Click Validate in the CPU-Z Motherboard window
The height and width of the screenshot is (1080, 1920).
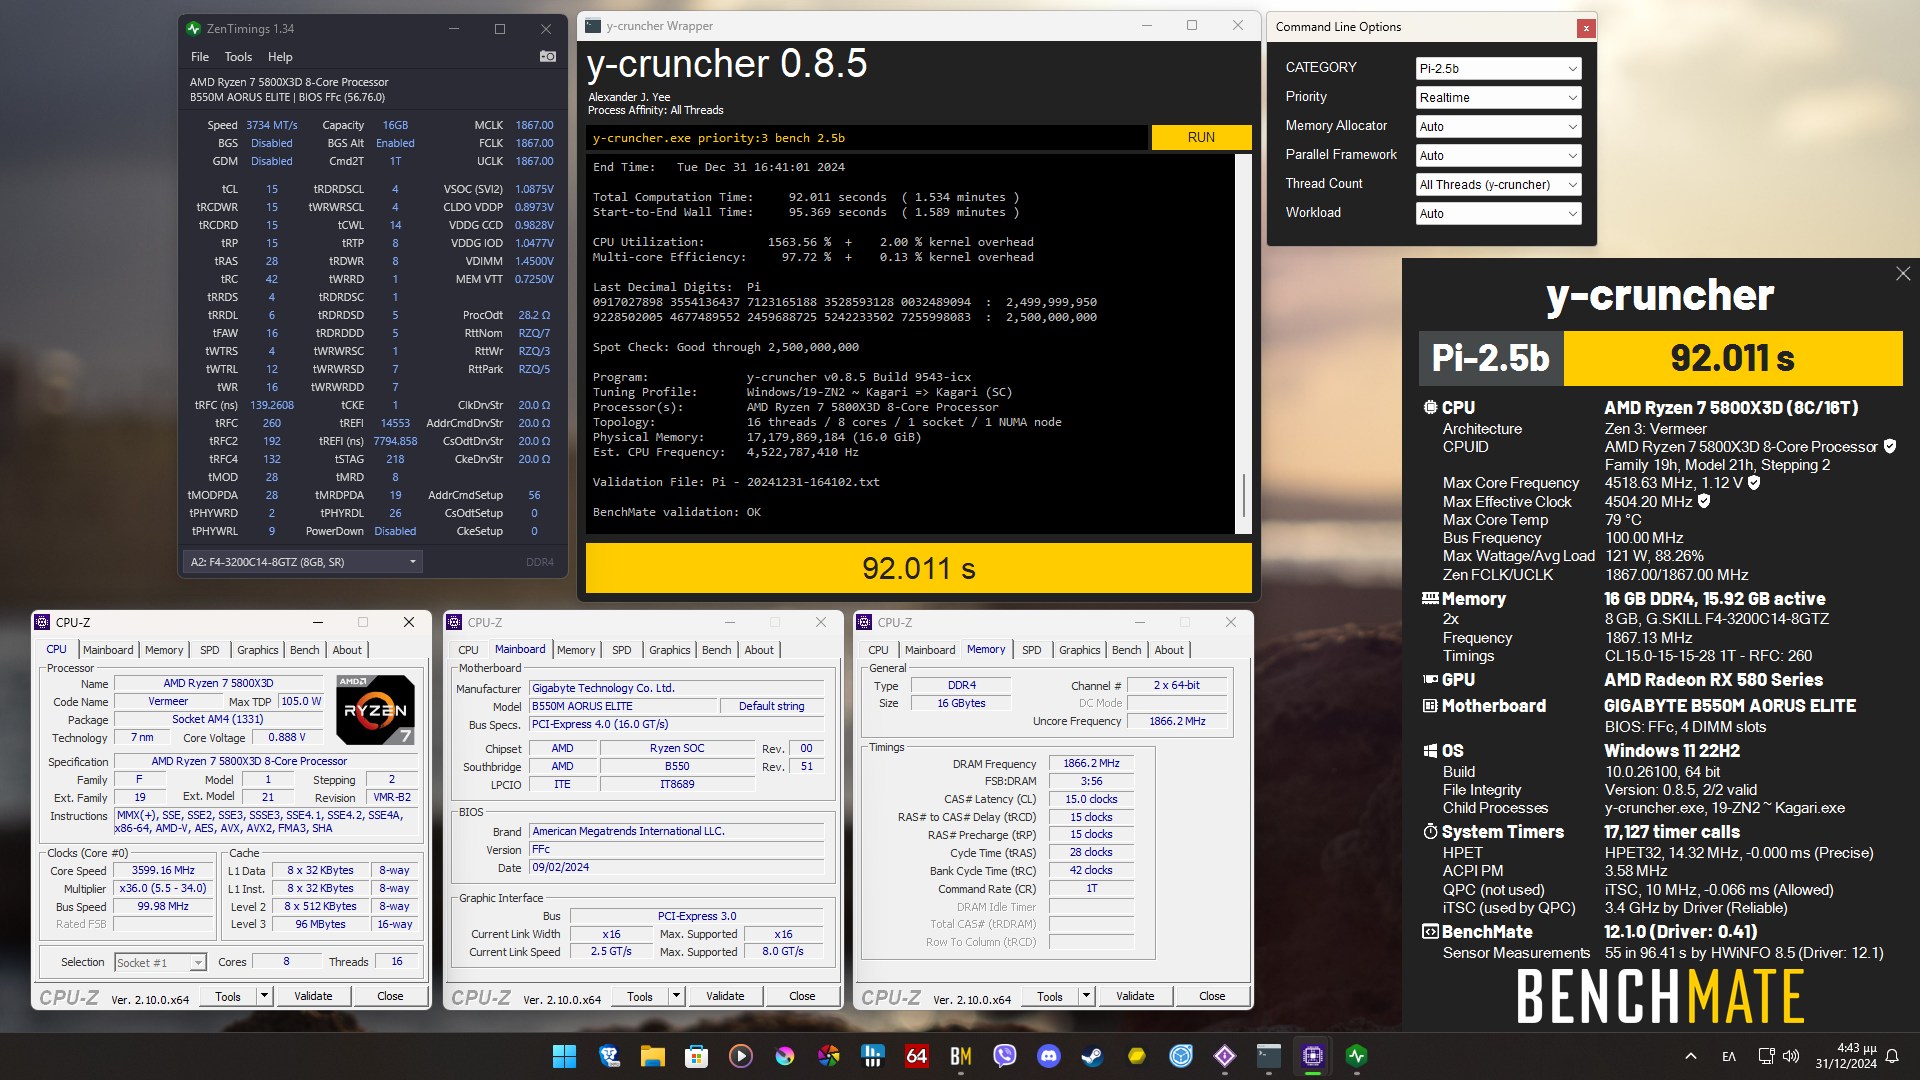tap(725, 996)
